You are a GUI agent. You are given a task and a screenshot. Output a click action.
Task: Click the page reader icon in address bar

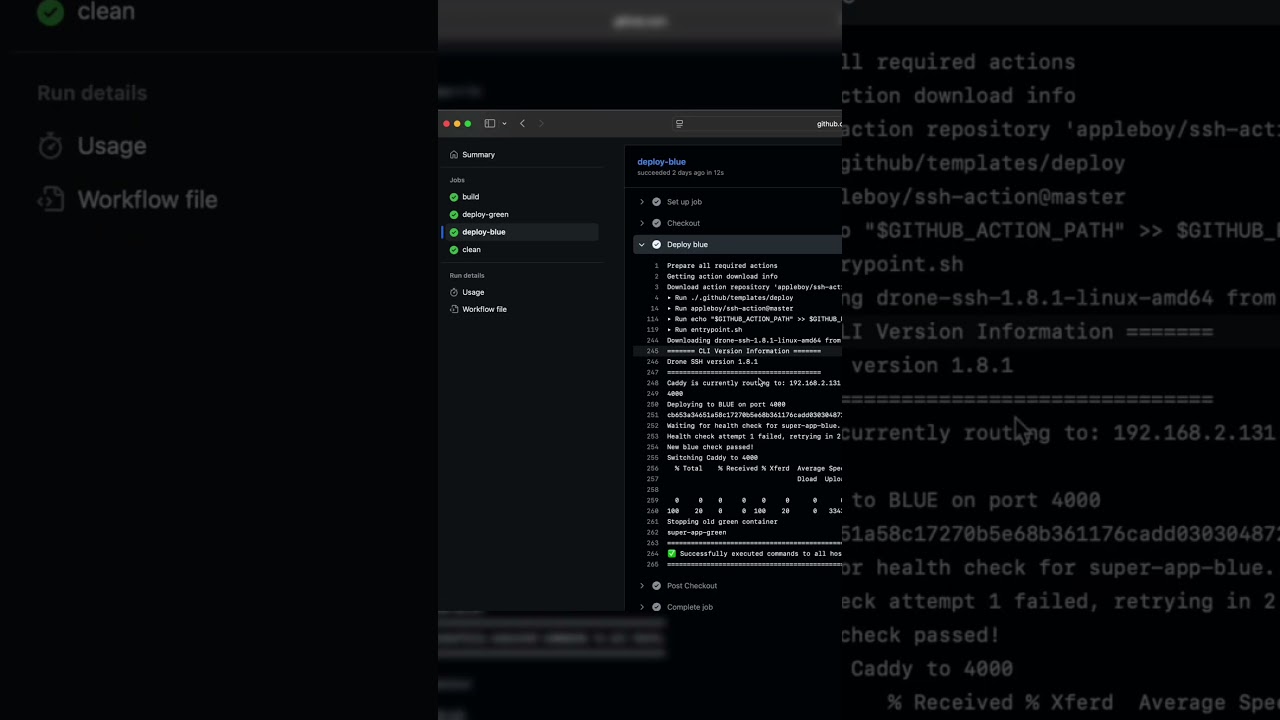[680, 124]
